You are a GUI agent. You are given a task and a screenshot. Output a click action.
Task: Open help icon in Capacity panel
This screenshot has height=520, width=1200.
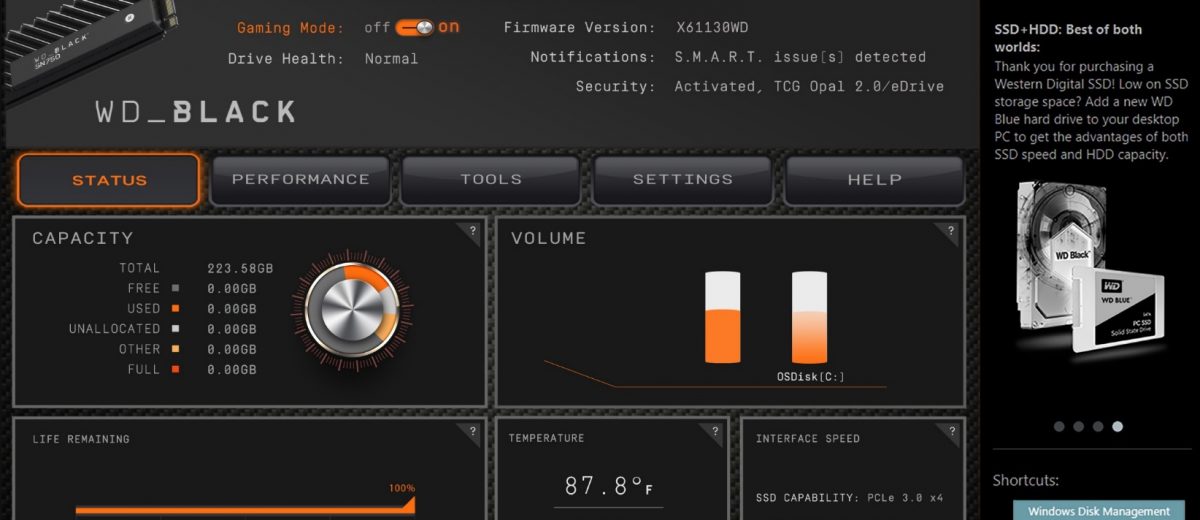tap(474, 231)
